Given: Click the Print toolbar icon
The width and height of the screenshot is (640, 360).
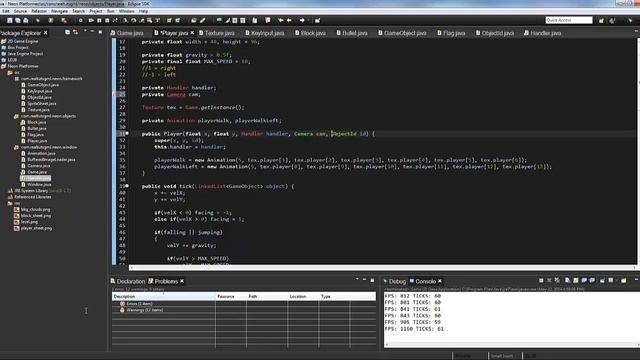Looking at the screenshot, I should [x=25, y=20].
